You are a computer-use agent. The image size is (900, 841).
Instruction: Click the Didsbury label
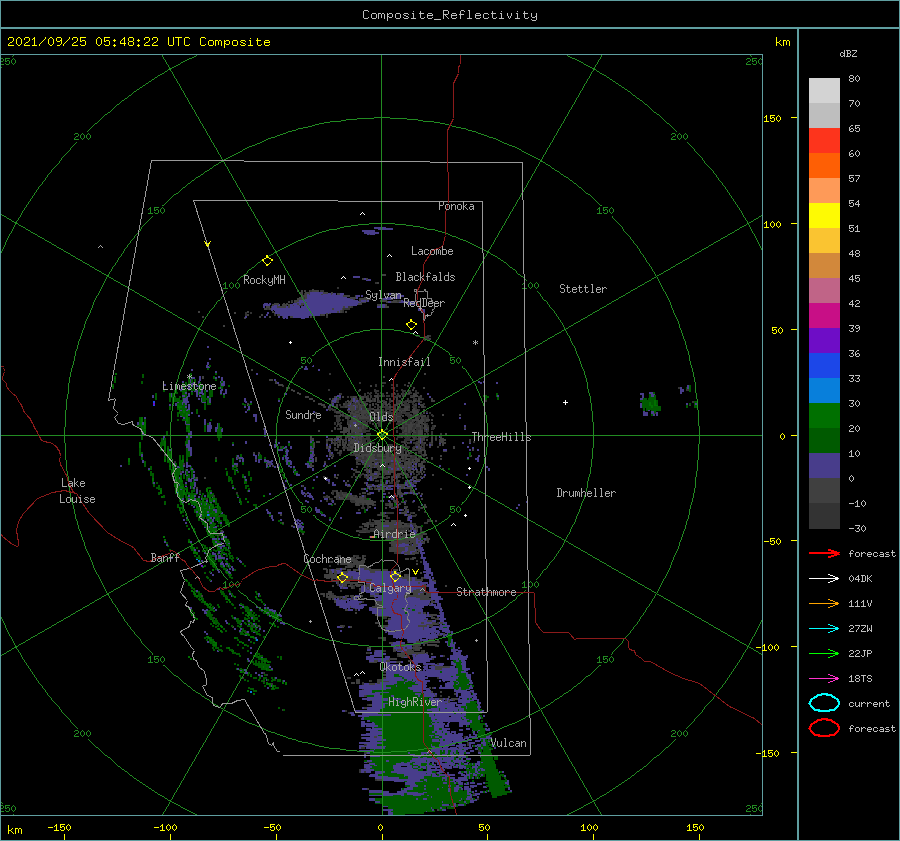coord(377,448)
